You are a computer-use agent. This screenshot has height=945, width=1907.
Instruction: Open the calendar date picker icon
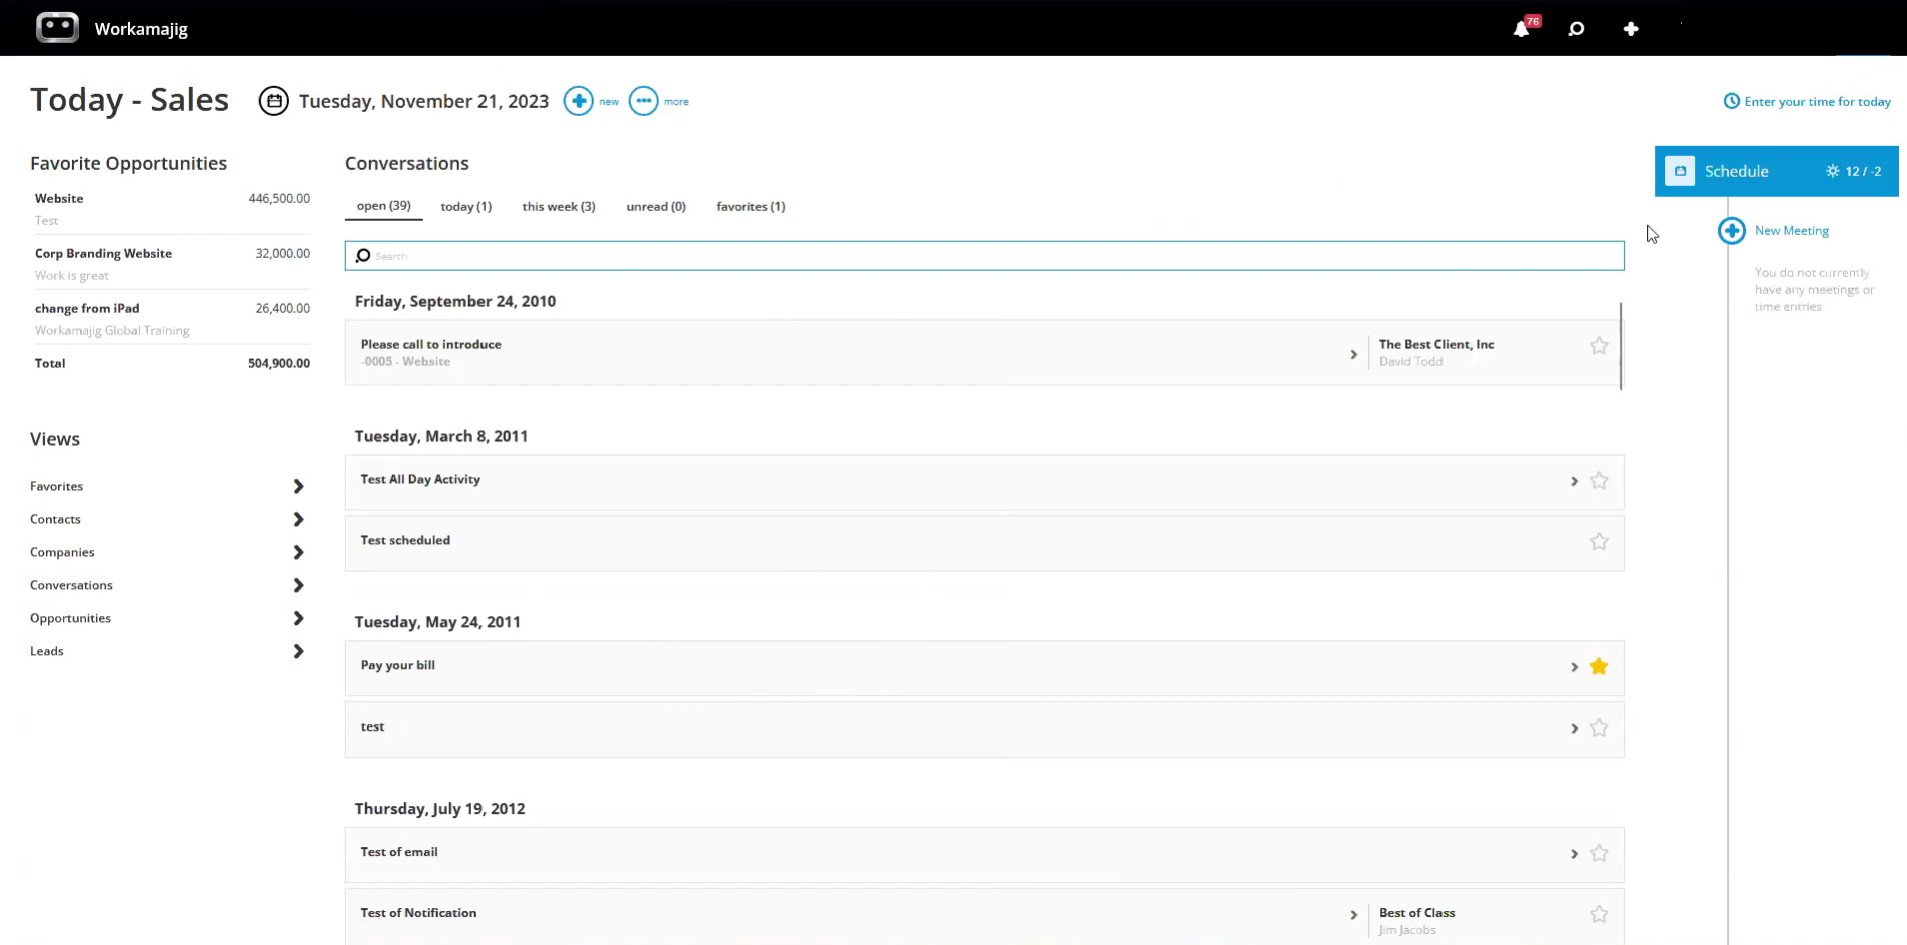point(274,101)
